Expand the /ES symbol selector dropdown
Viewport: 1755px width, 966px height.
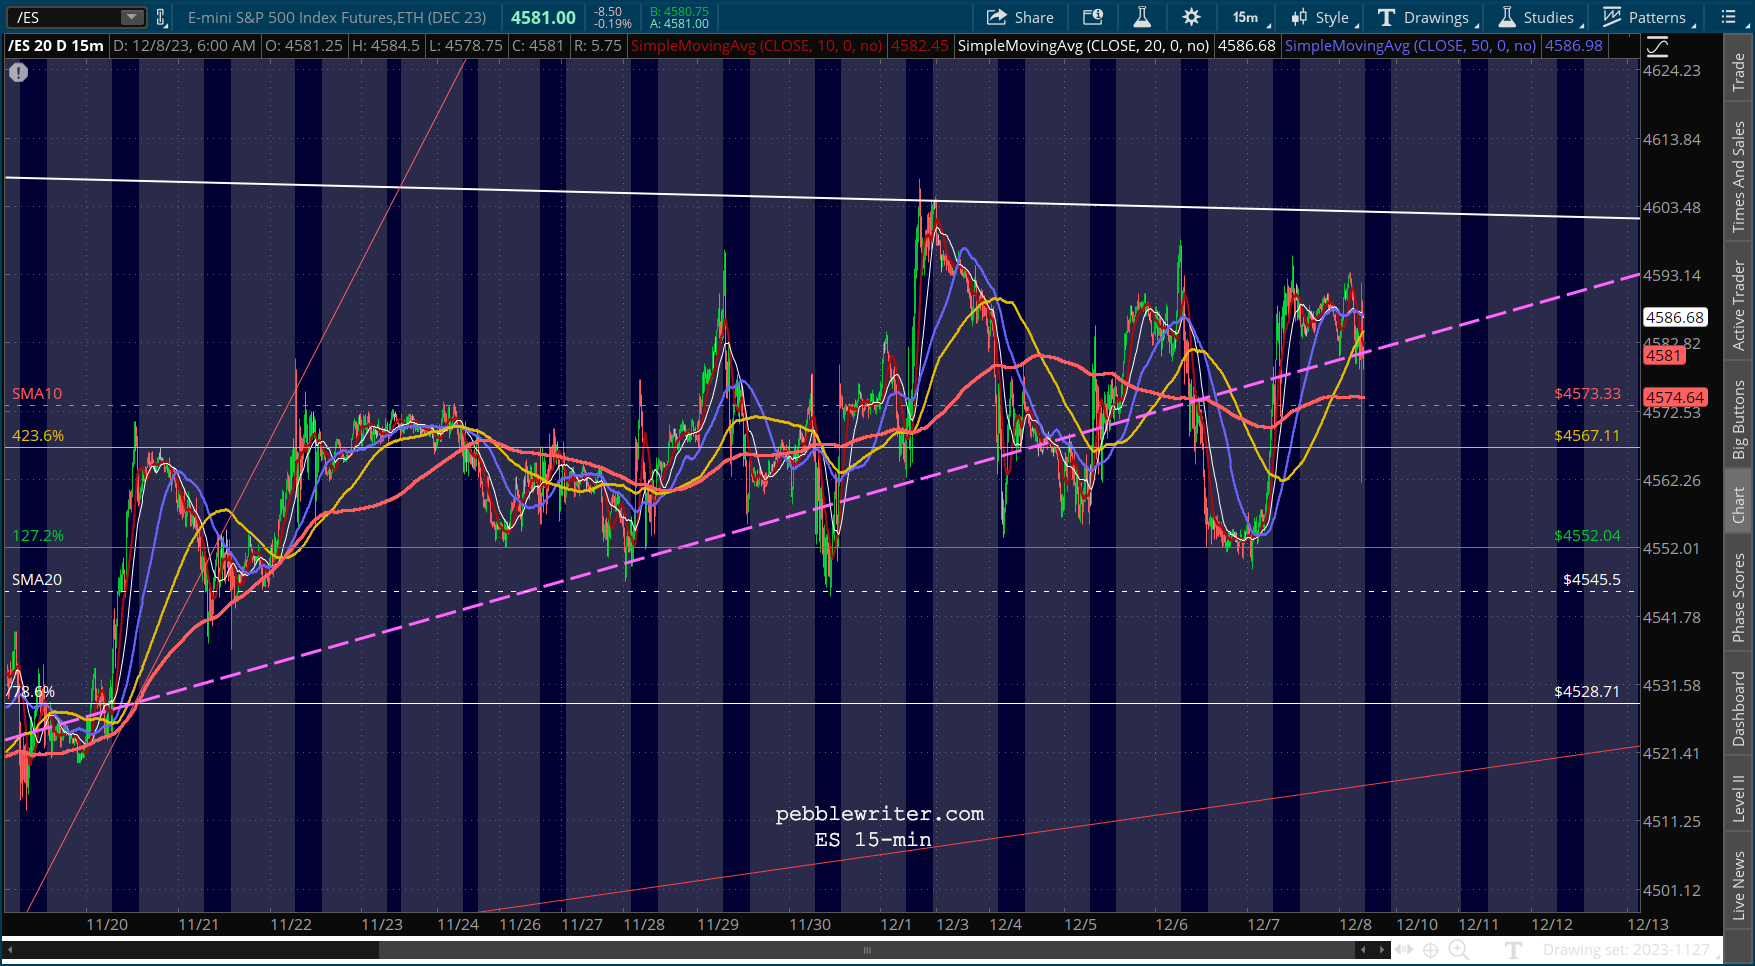coord(132,17)
